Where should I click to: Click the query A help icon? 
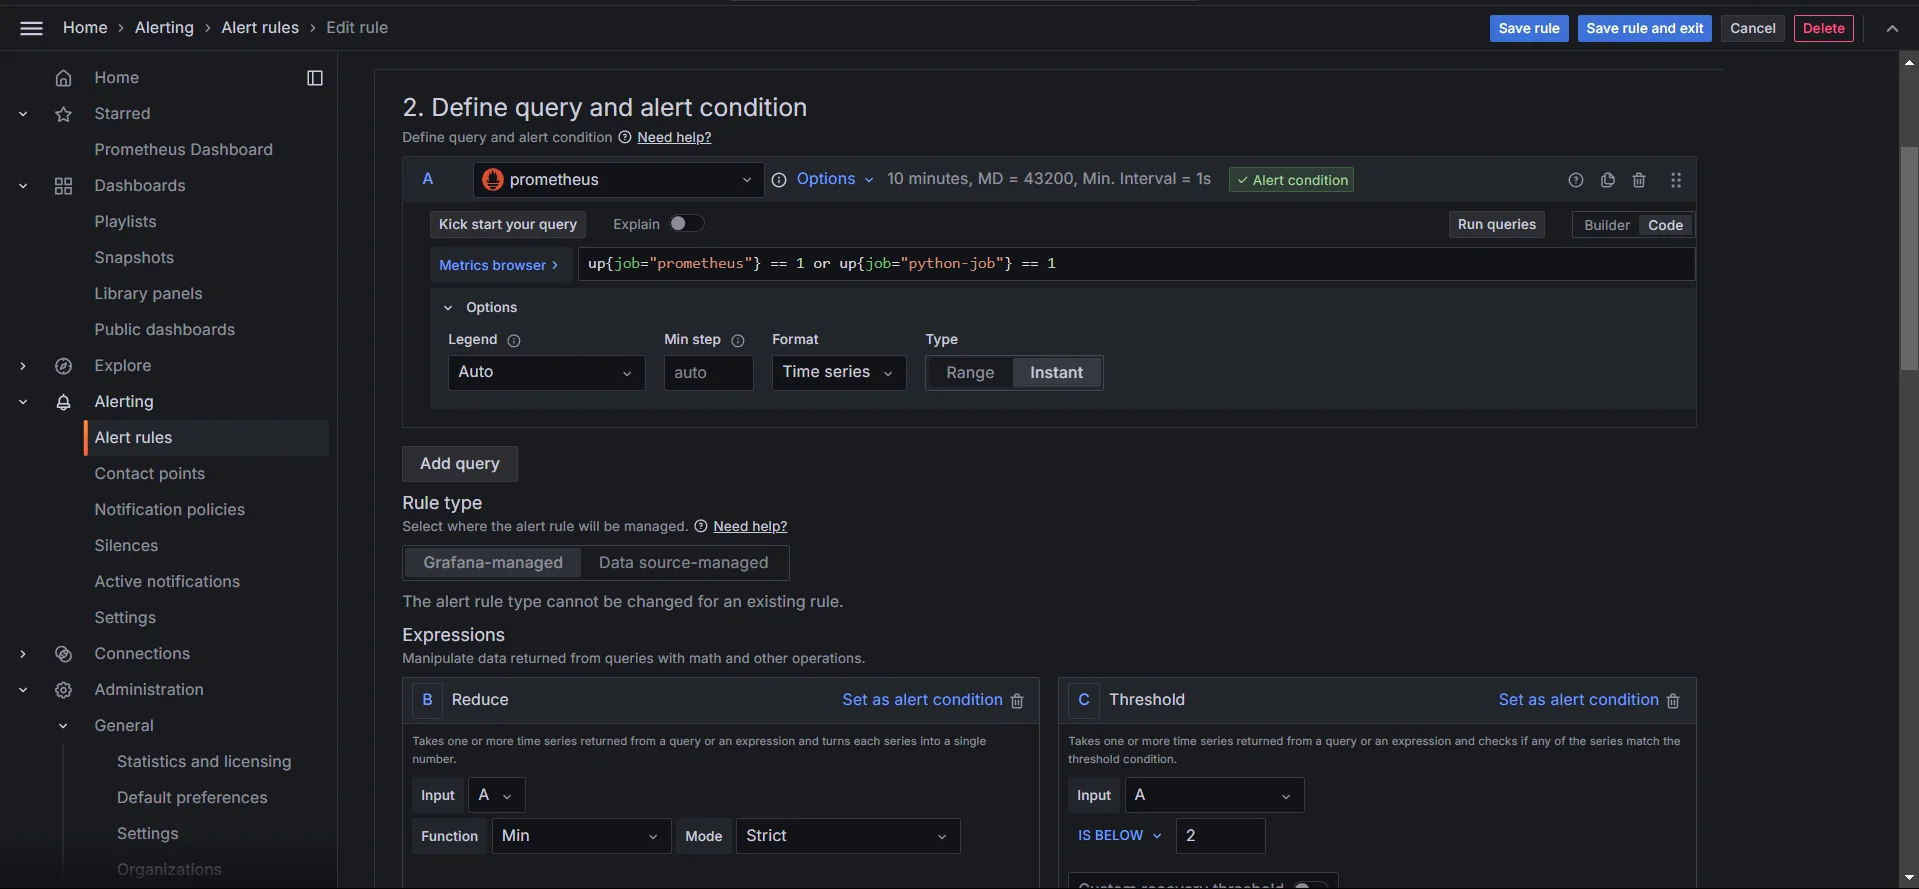[1575, 180]
